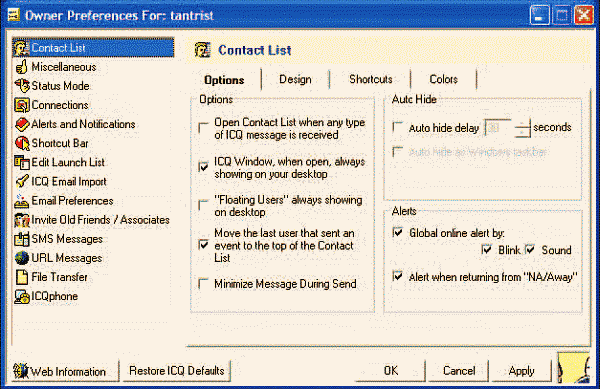The image size is (600, 389).
Task: Toggle Alert when returning from NA/Away
Action: [x=398, y=276]
